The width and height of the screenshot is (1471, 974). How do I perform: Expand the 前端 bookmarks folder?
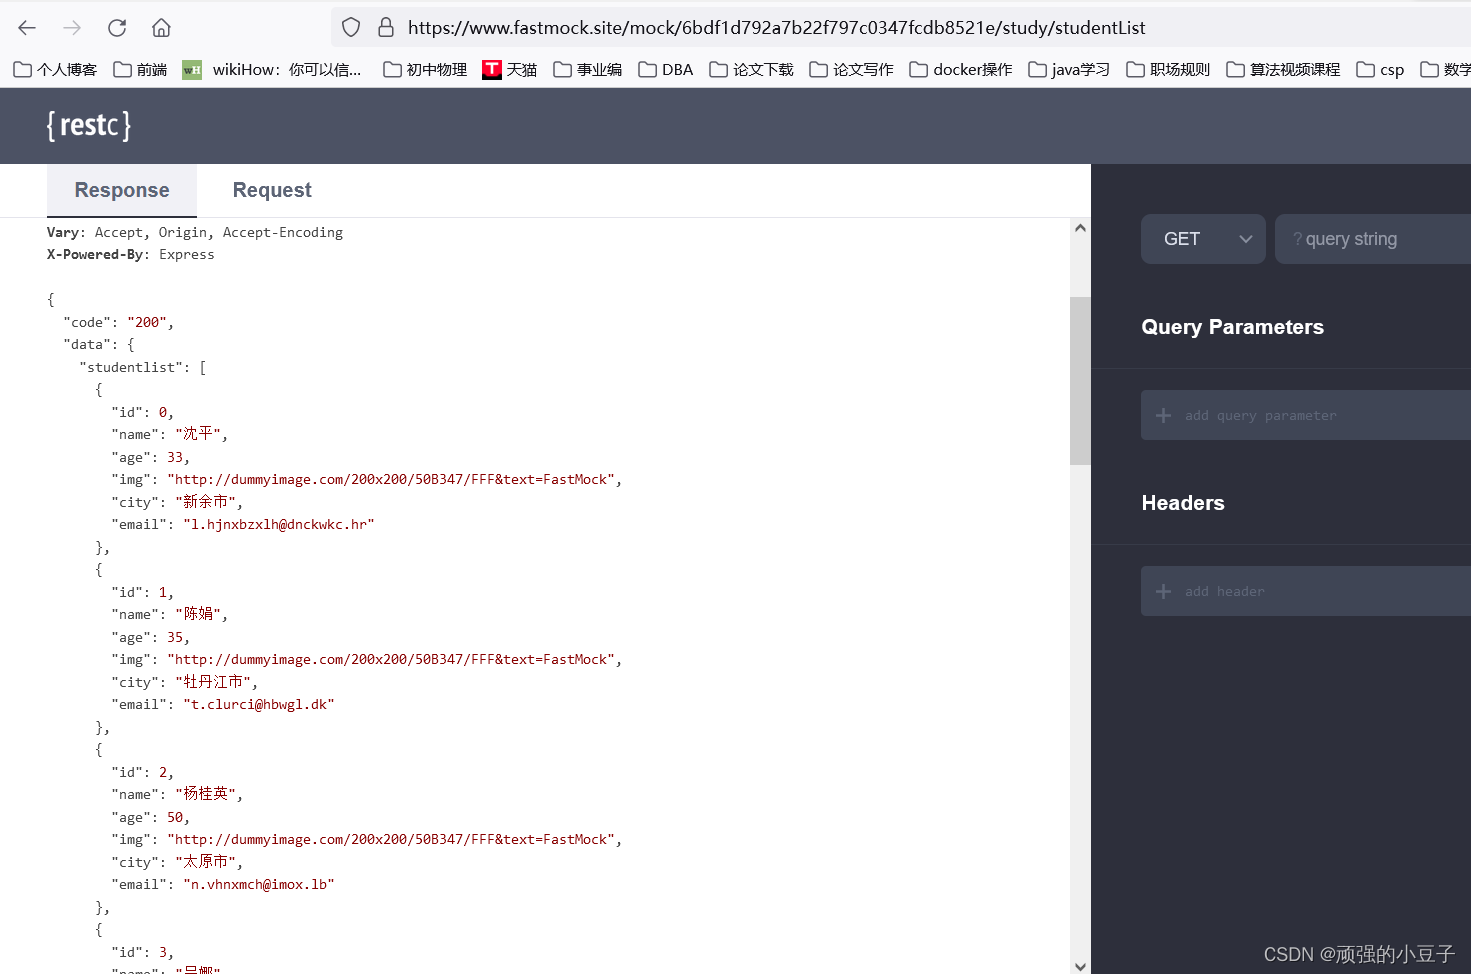click(140, 69)
